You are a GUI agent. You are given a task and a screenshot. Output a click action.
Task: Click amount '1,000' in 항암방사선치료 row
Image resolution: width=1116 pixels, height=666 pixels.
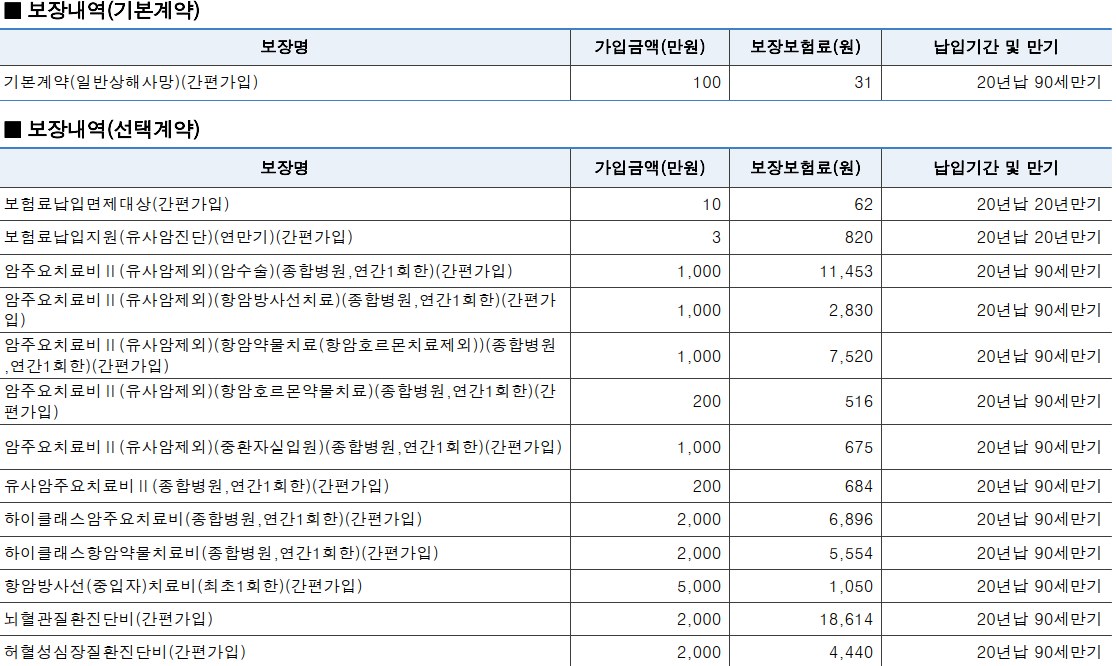(699, 310)
